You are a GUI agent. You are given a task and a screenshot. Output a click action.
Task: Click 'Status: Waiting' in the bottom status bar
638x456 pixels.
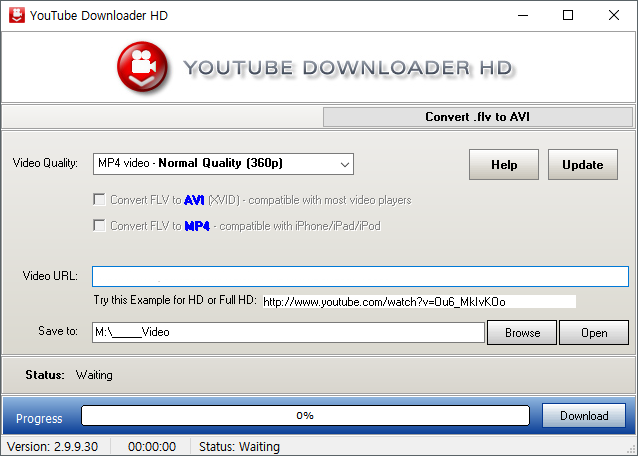239,447
